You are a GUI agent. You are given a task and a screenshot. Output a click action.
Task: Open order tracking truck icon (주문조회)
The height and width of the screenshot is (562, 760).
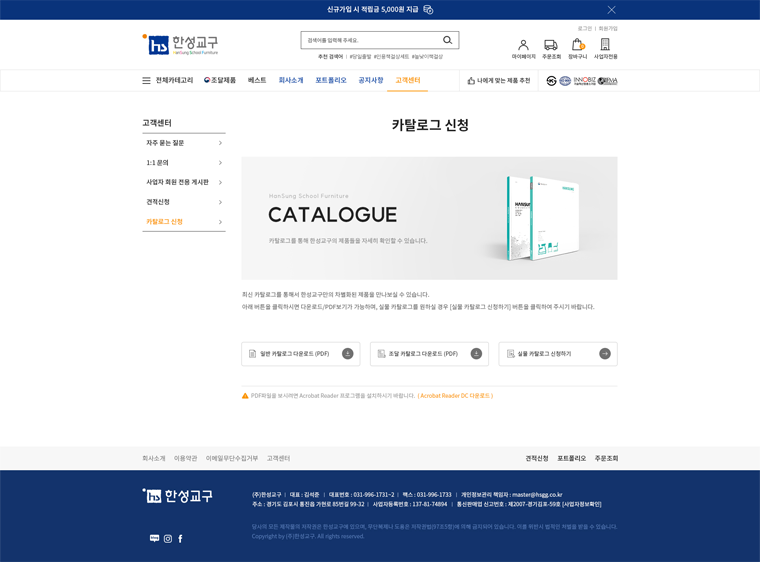[551, 45]
